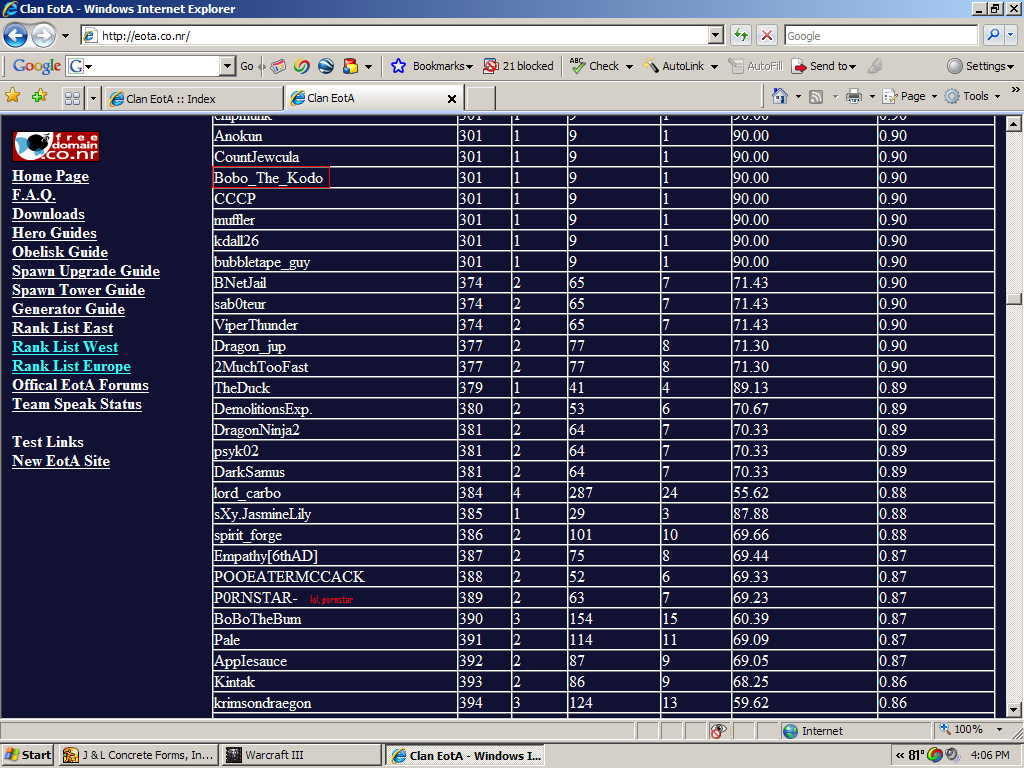Click the Spawn Tower Guide link
Screen dimensions: 1024x768
(78, 290)
